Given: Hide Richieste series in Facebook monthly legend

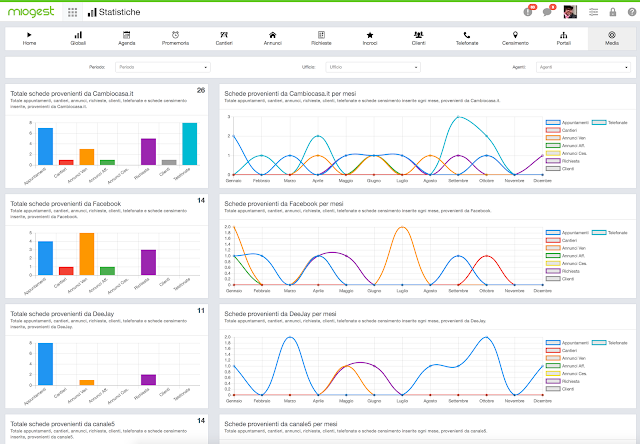Looking at the screenshot, I should (562, 271).
